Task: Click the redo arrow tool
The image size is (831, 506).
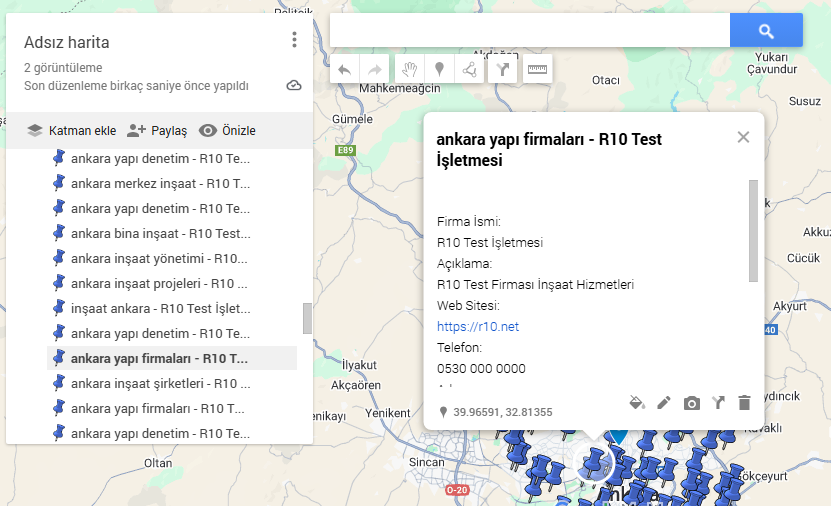Action: (375, 69)
